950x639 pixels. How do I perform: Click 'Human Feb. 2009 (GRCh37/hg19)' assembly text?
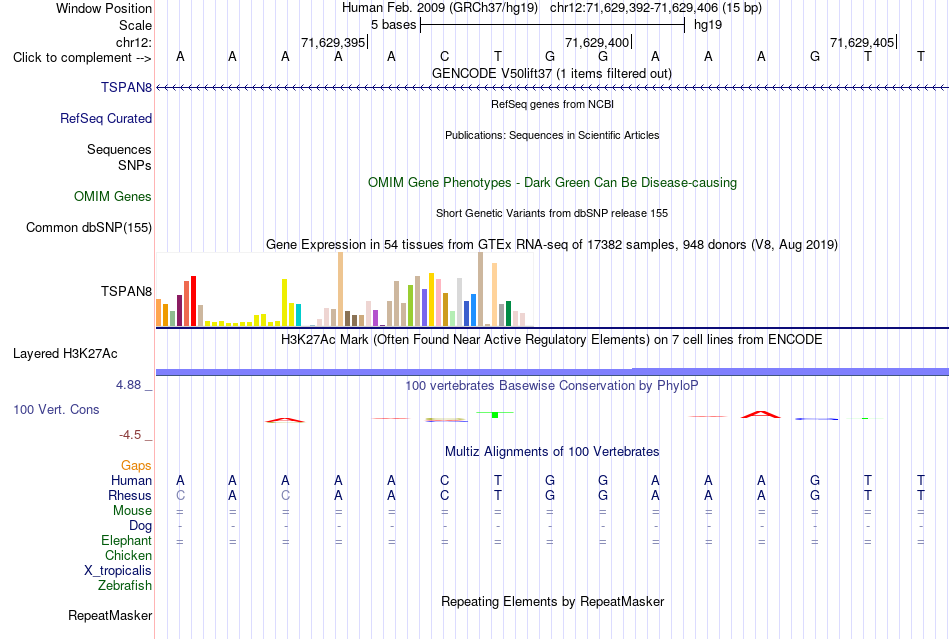(440, 8)
